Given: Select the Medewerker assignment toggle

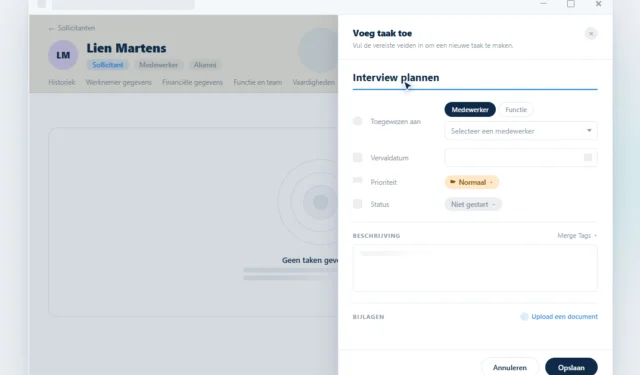Looking at the screenshot, I should pyautogui.click(x=470, y=109).
